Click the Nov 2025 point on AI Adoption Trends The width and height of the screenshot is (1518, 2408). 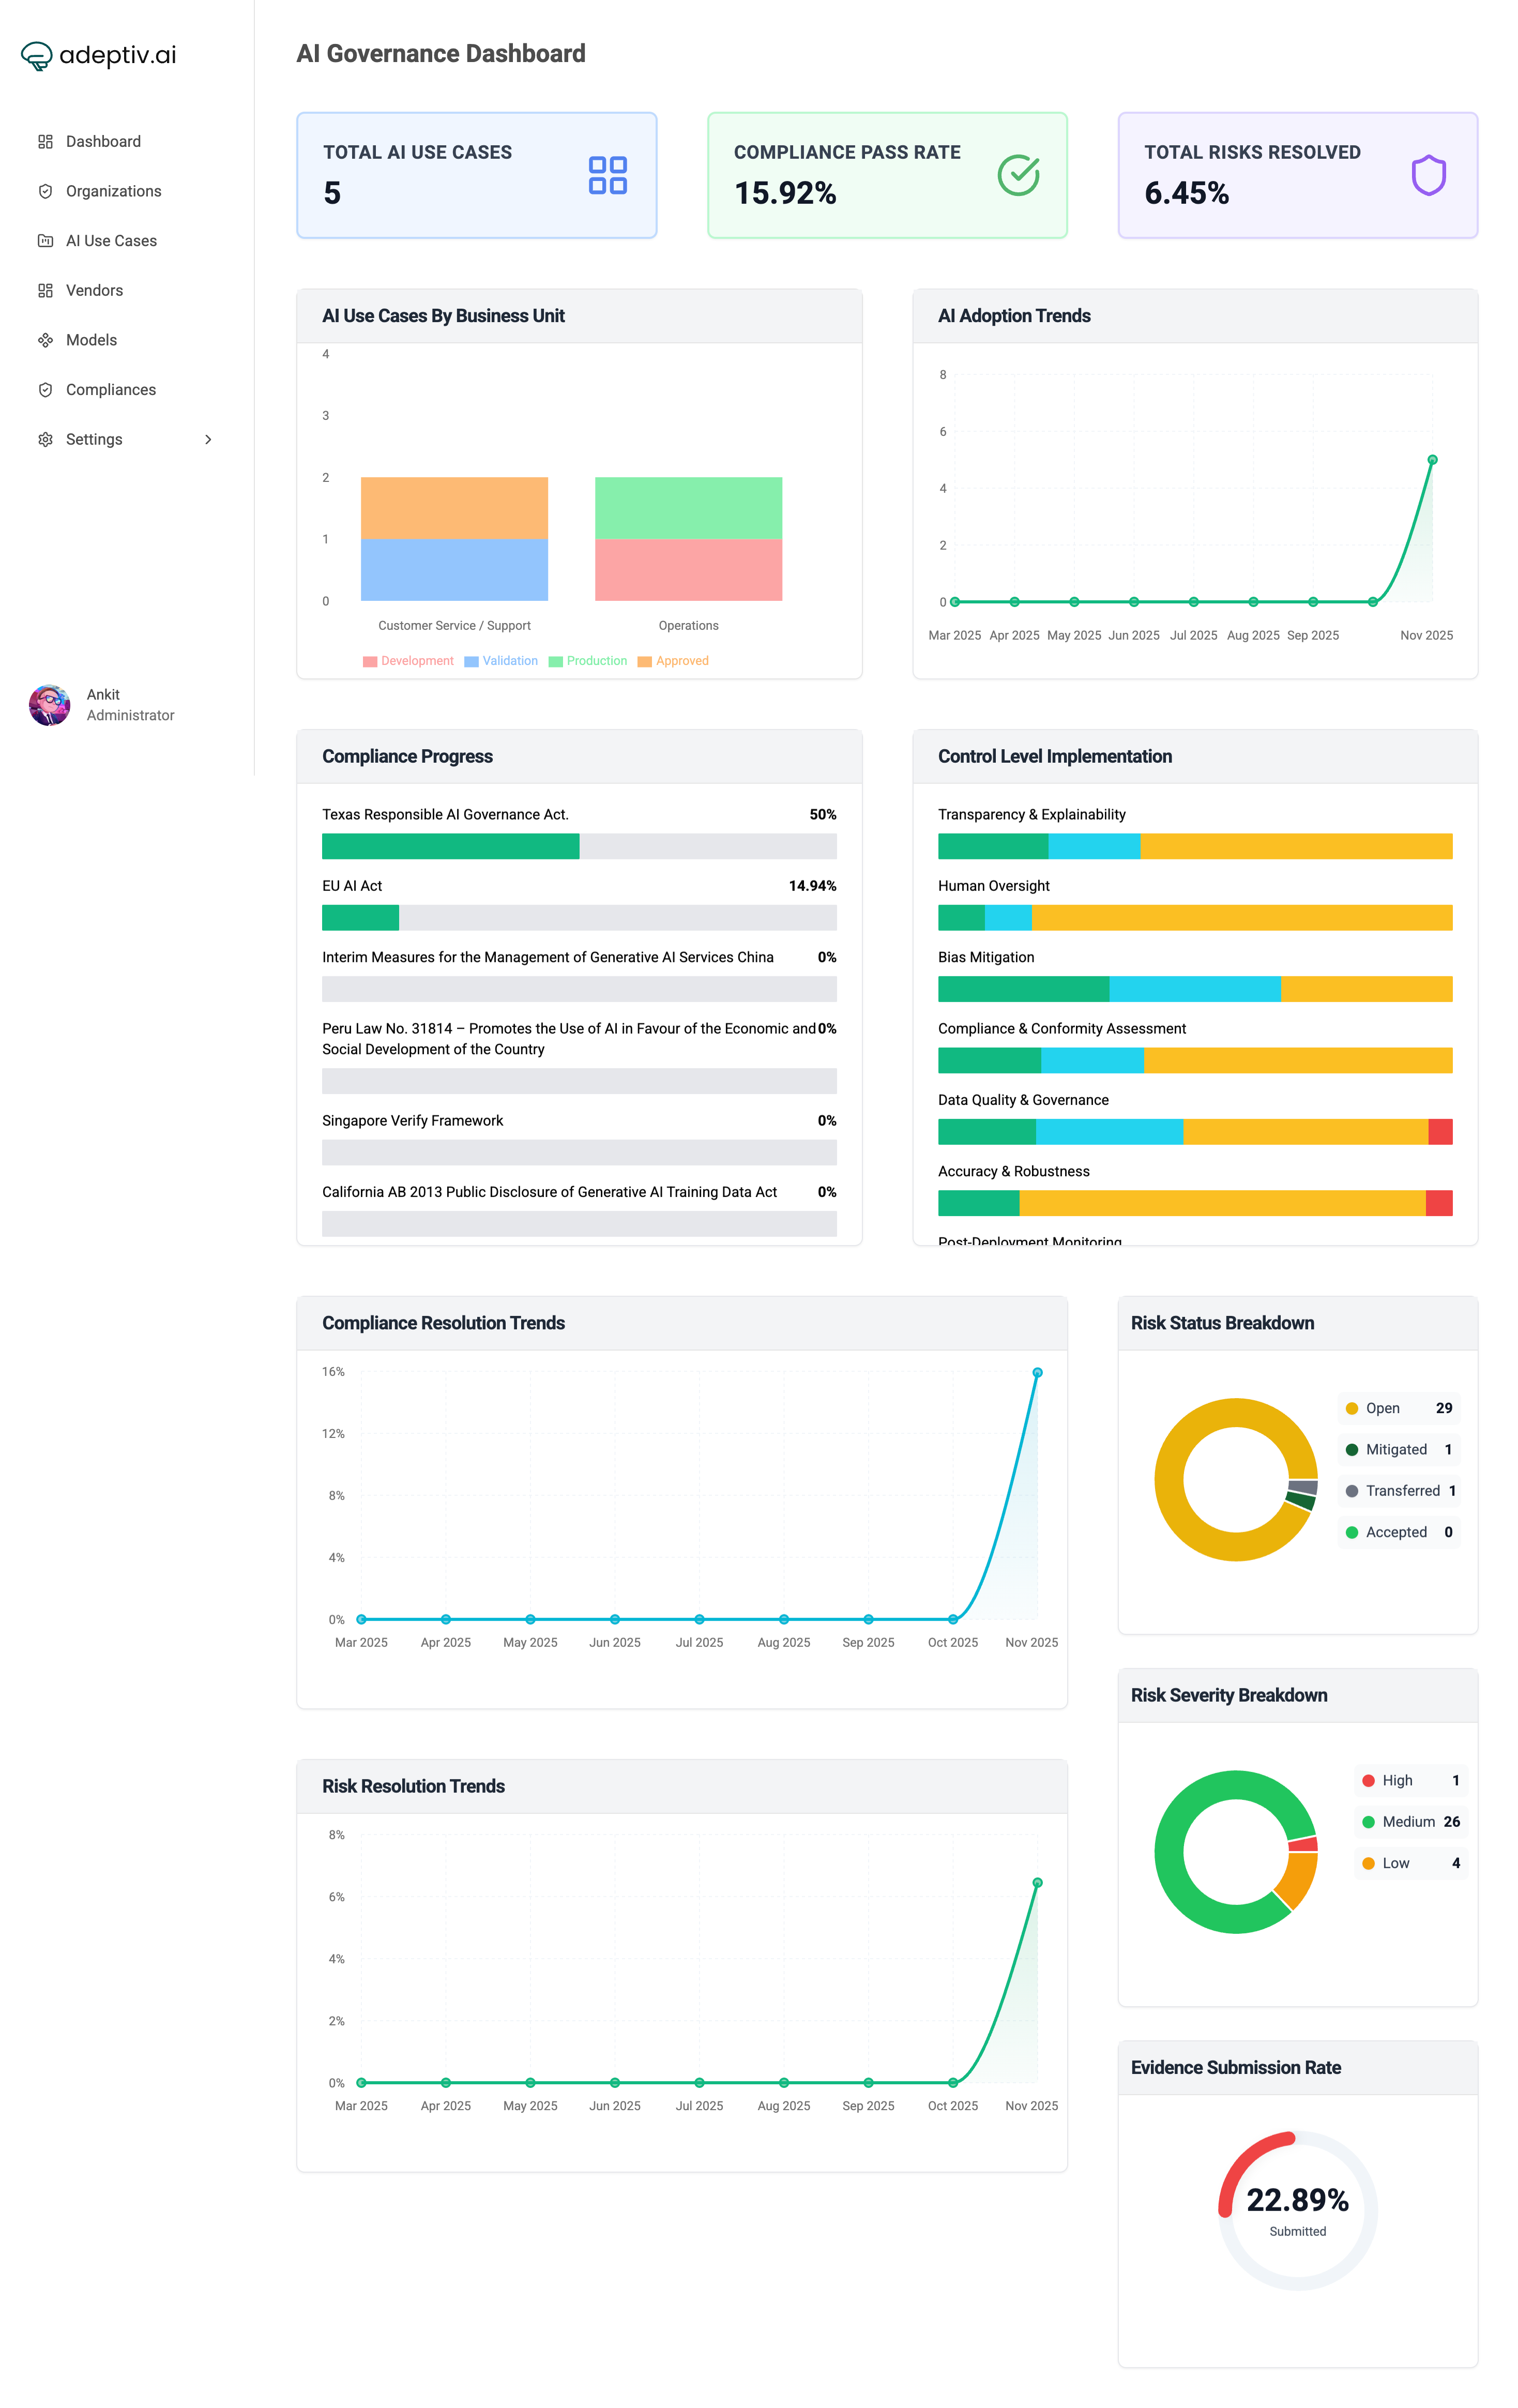point(1432,460)
